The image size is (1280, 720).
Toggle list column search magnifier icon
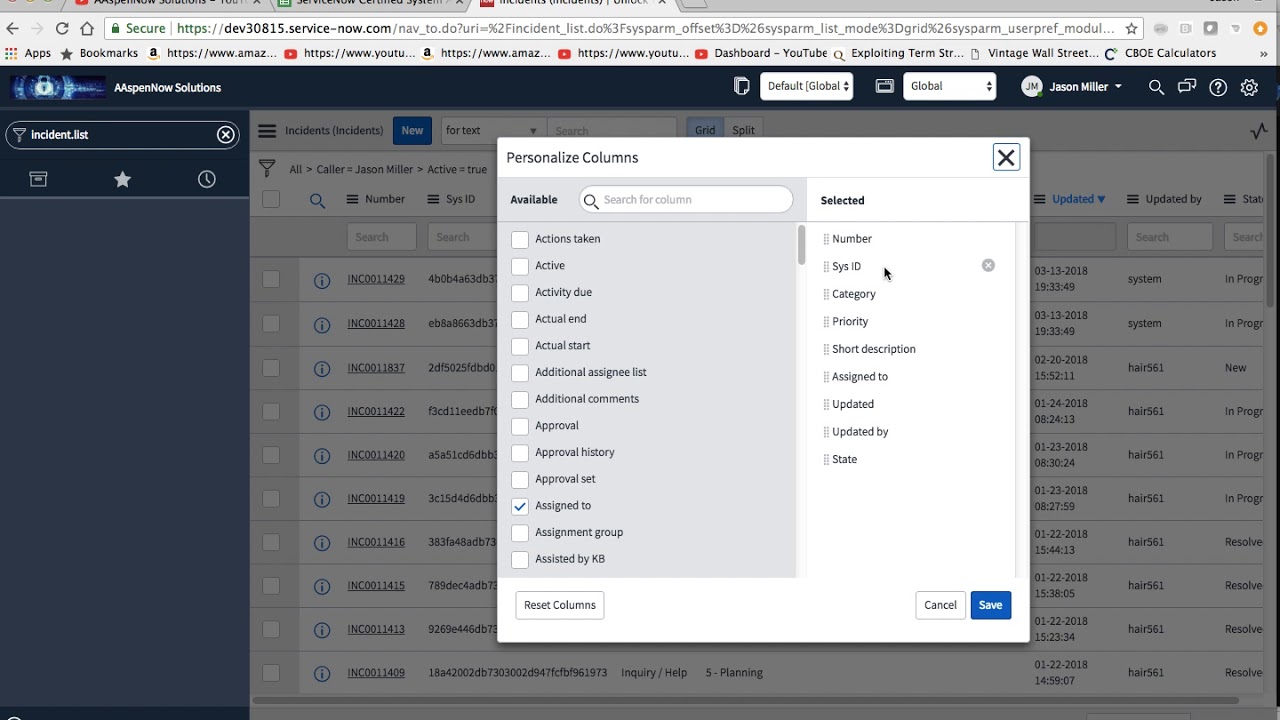point(317,200)
